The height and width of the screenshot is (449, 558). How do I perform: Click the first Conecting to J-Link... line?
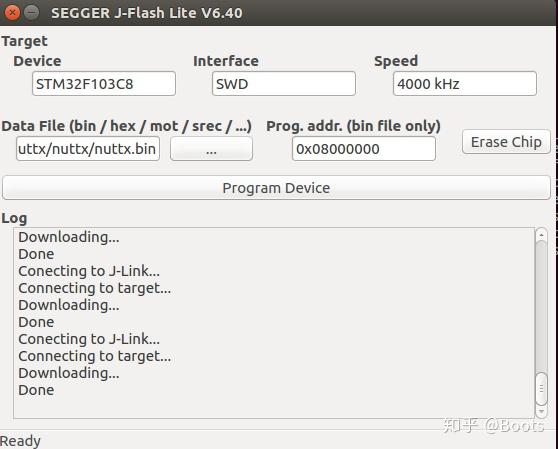pyautogui.click(x=89, y=271)
